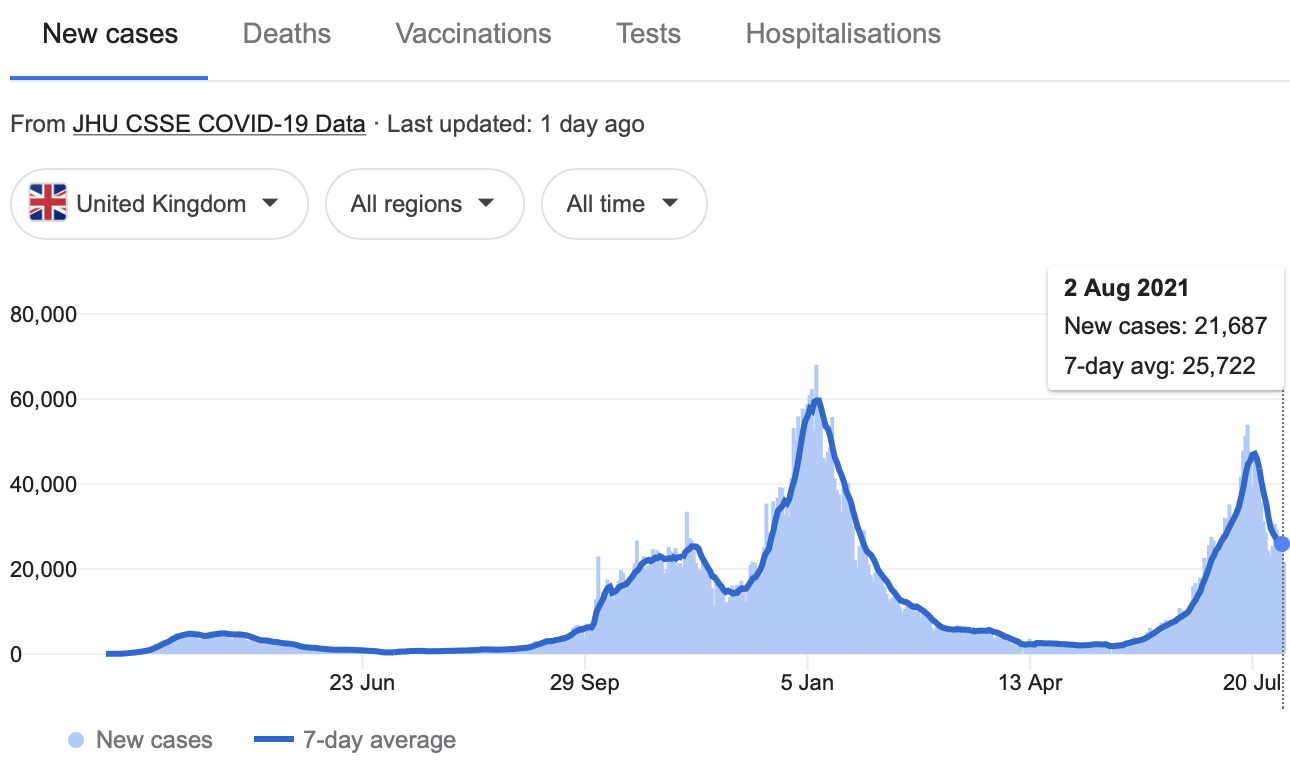
Task: Go to the Tests tab
Action: (648, 34)
